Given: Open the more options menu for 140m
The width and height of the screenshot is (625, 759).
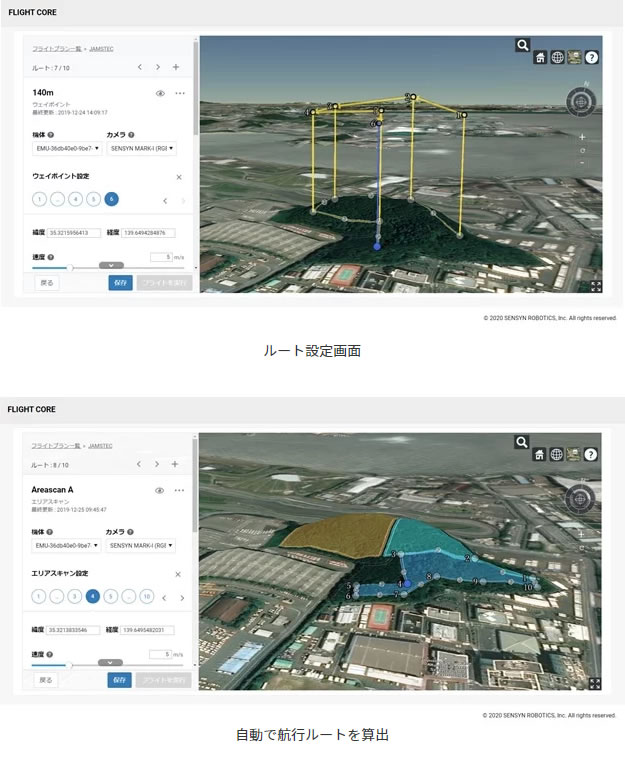Looking at the screenshot, I should click(180, 93).
